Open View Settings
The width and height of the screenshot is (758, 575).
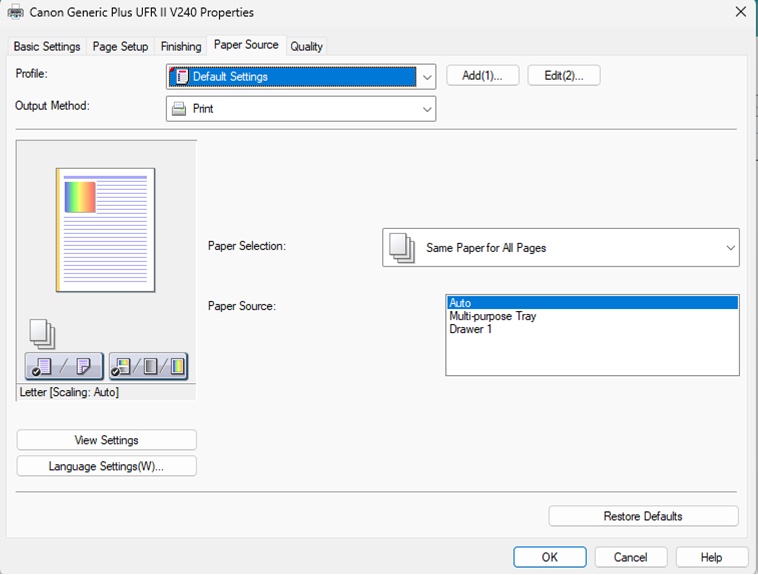point(106,440)
